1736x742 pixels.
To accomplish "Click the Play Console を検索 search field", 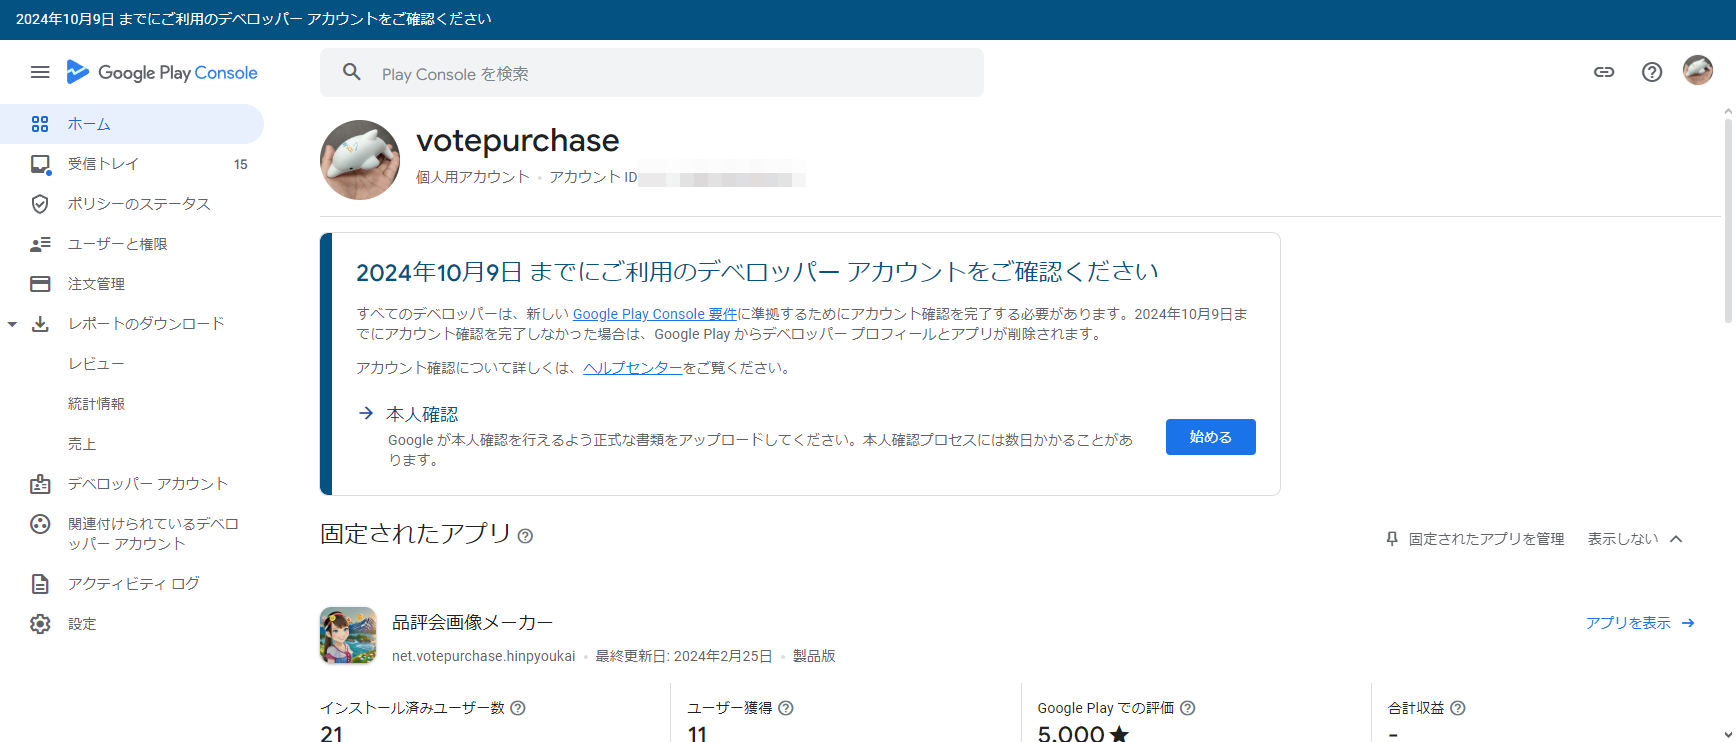I will 652,73.
